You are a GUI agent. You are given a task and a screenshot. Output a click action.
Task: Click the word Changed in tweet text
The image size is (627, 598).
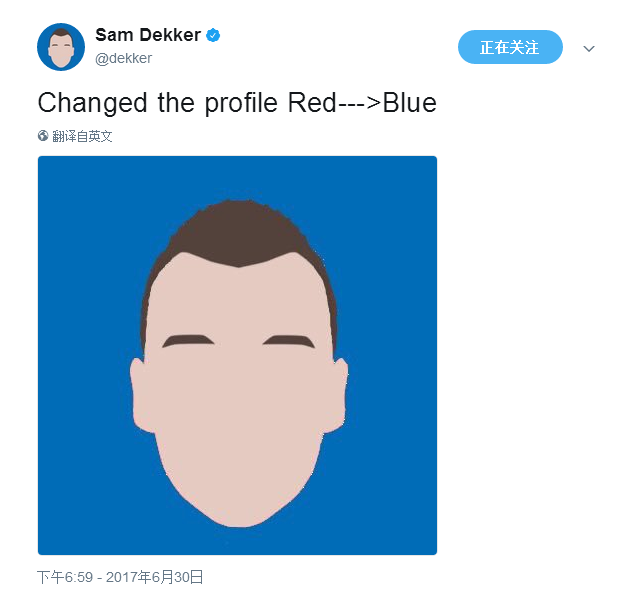[92, 104]
